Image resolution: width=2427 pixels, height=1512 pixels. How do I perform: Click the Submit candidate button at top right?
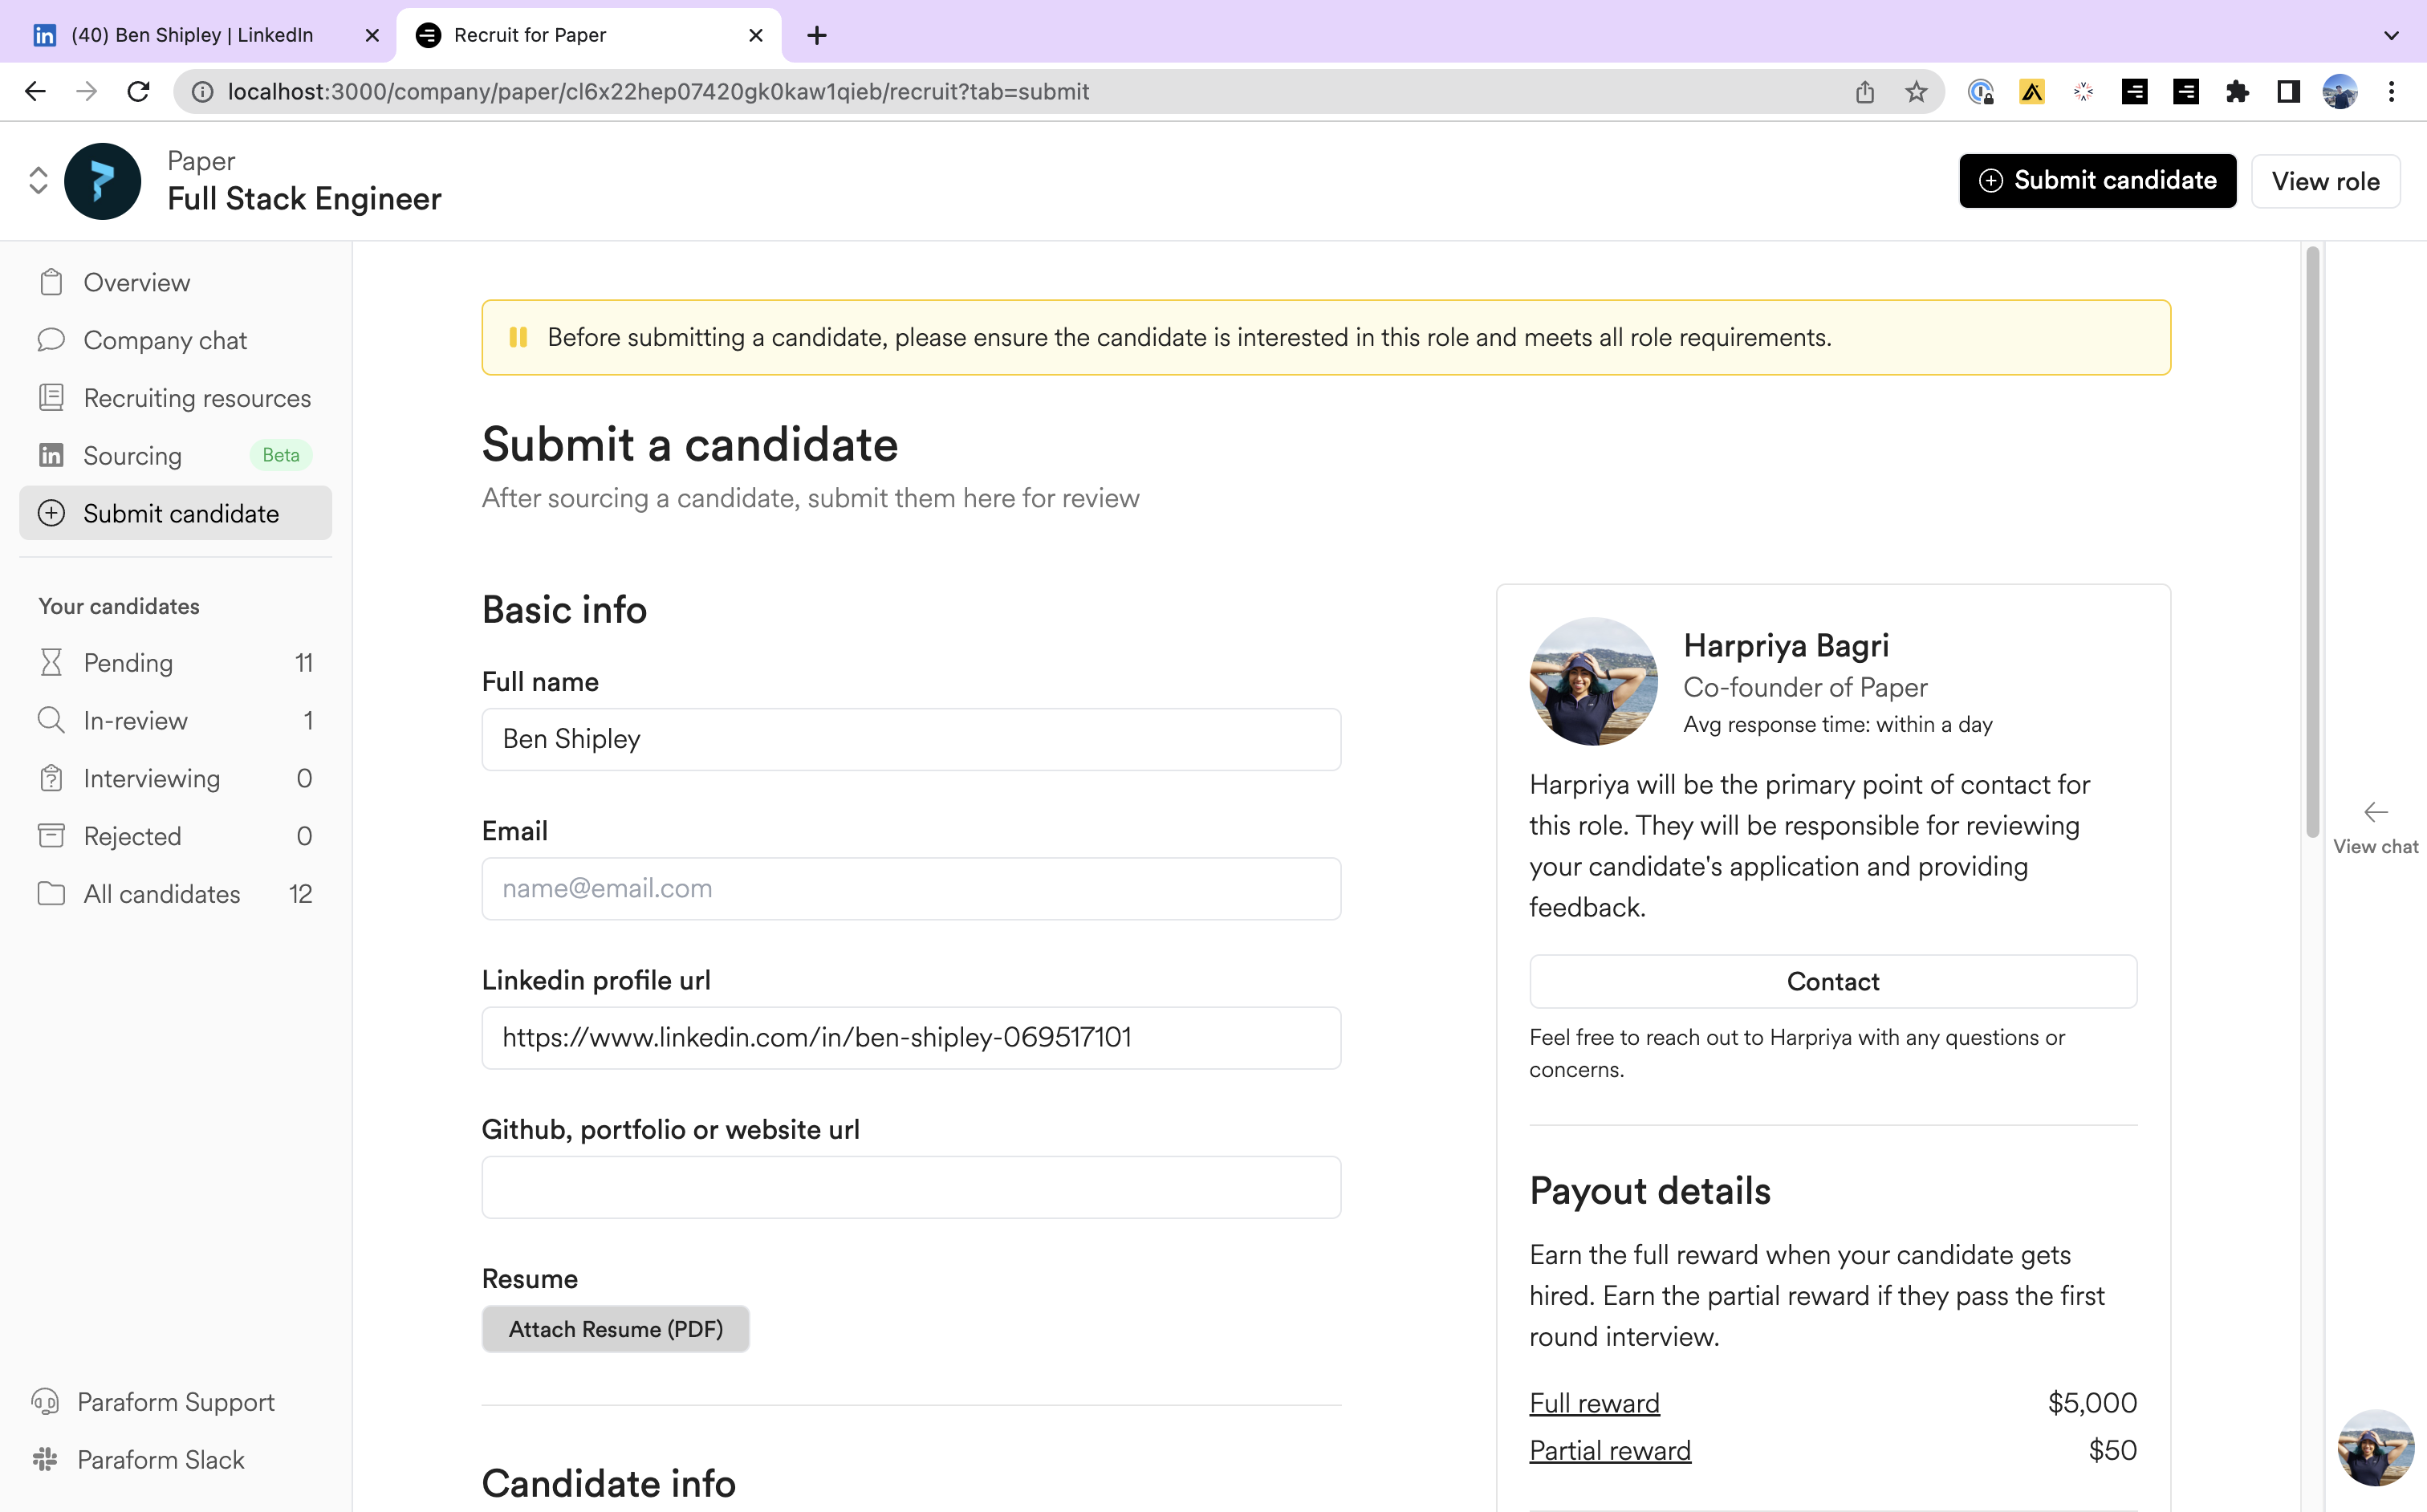(x=2097, y=180)
